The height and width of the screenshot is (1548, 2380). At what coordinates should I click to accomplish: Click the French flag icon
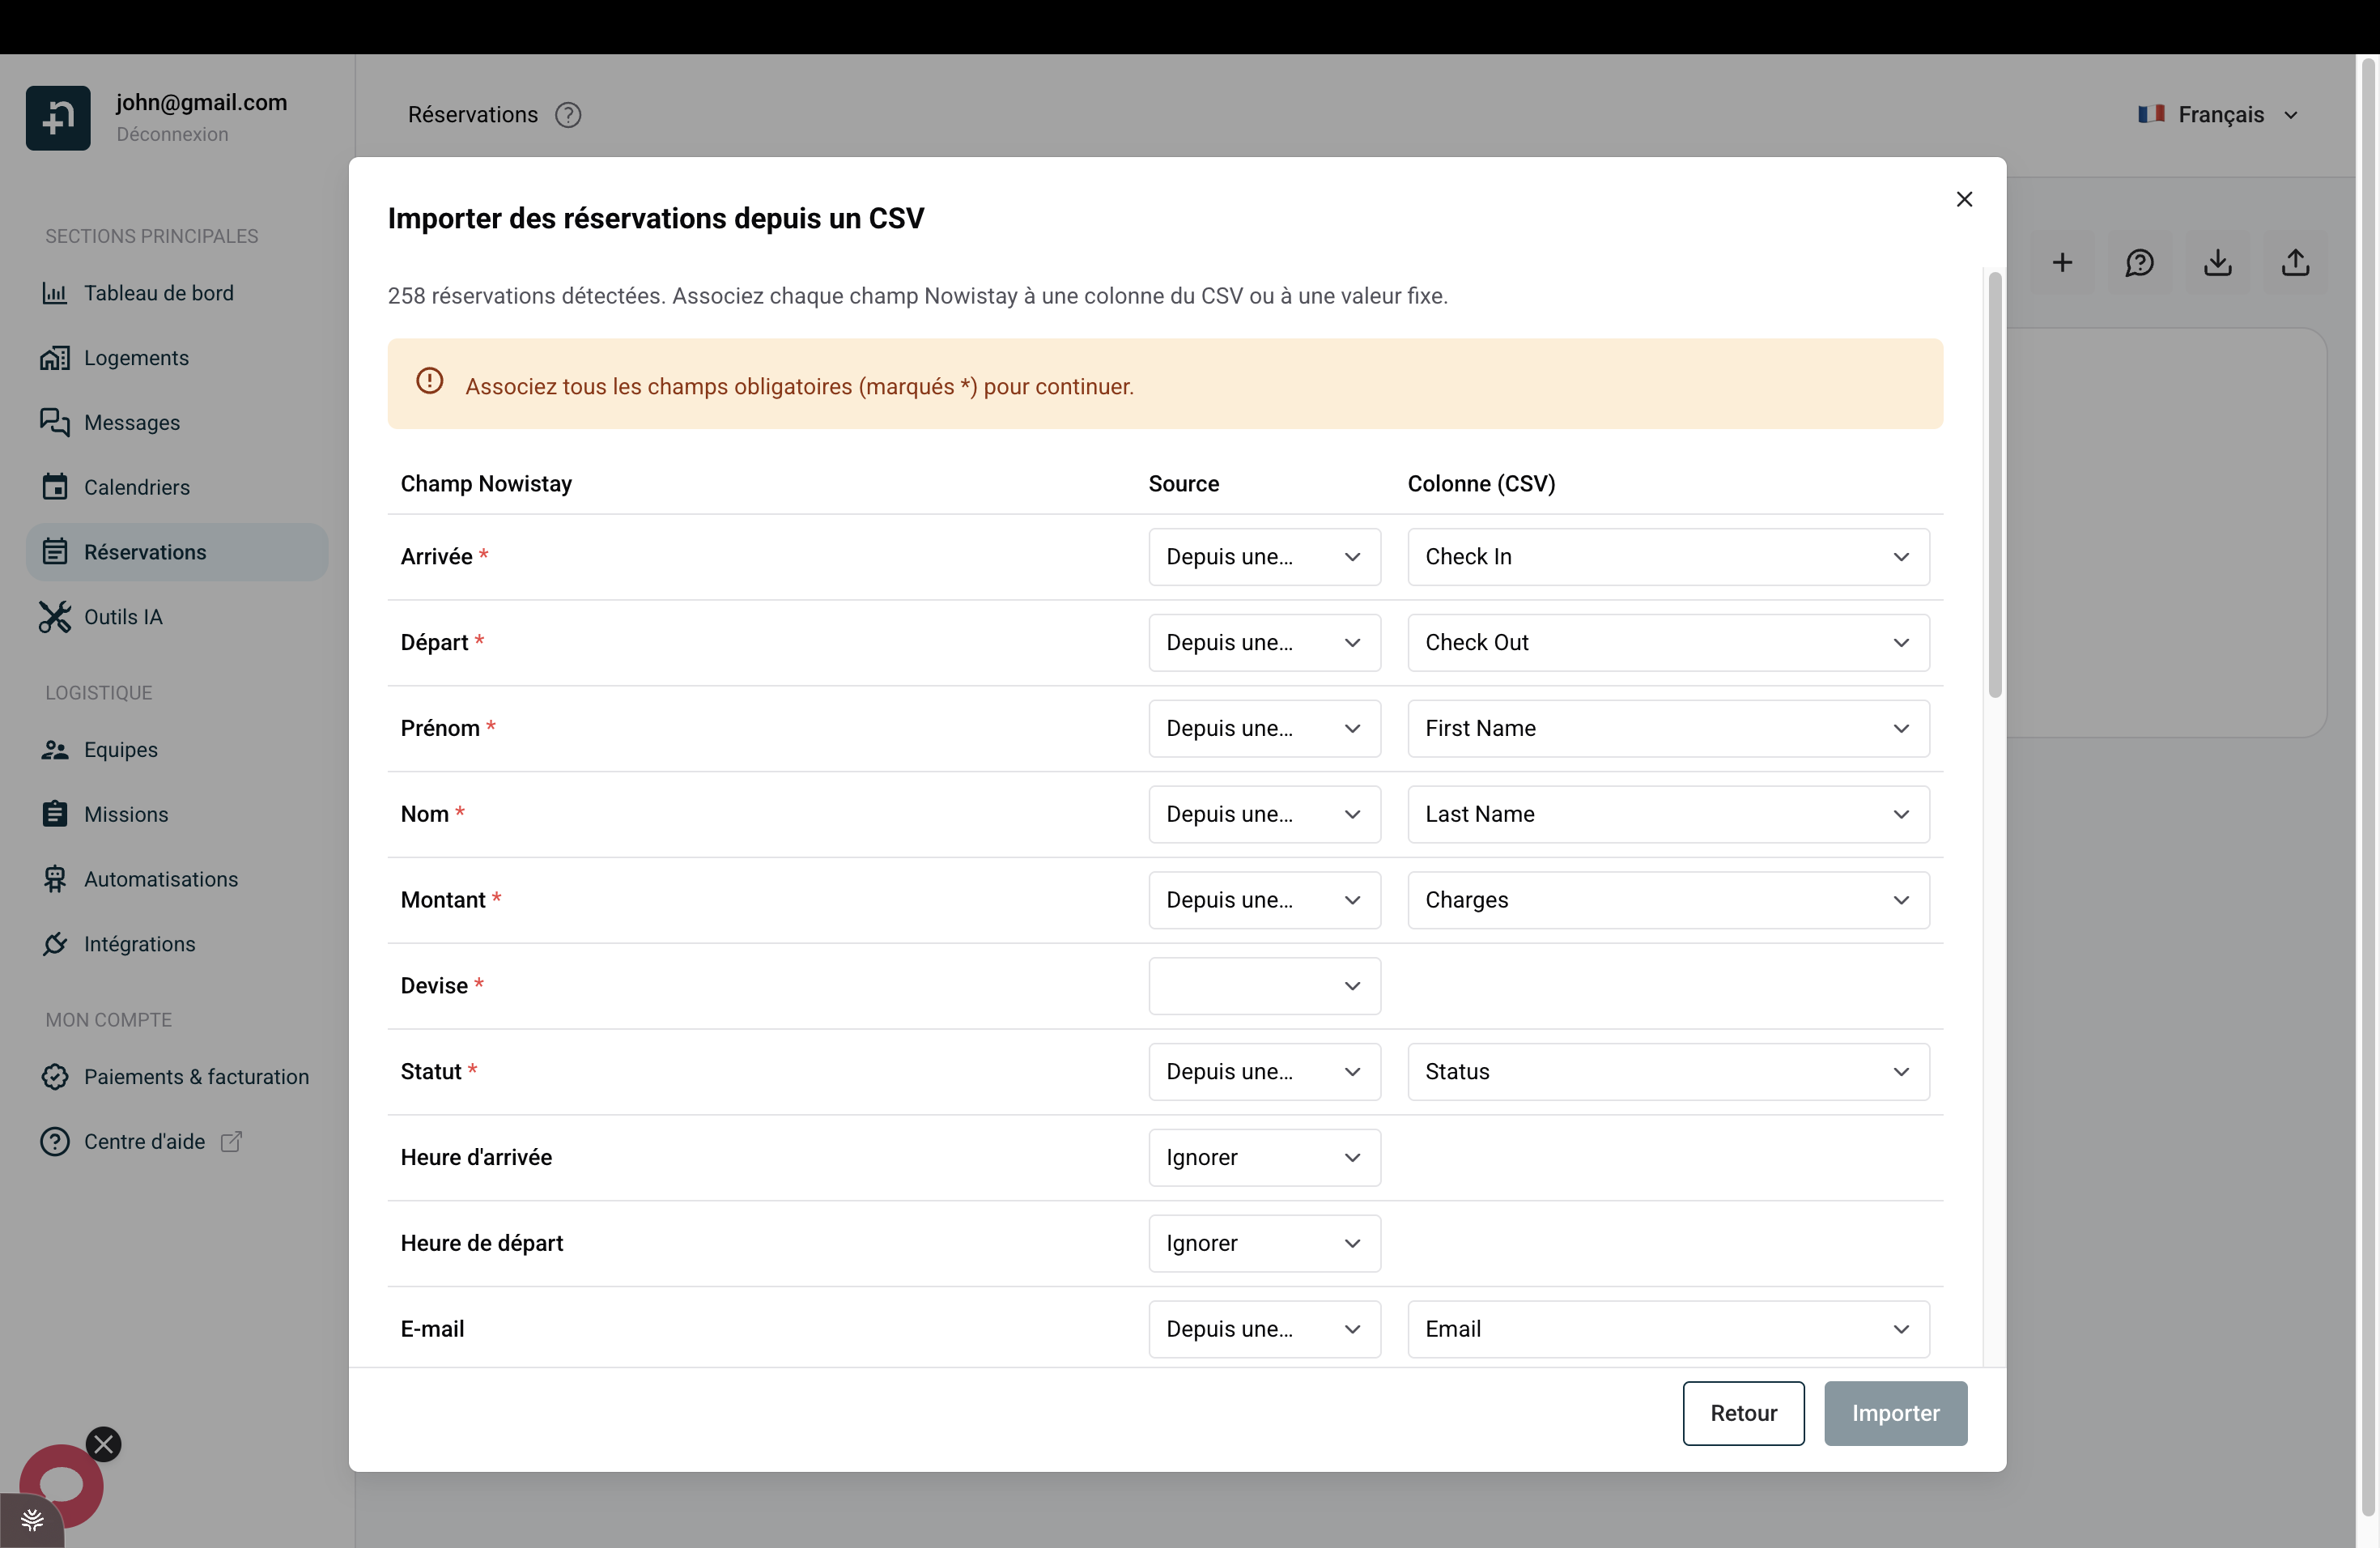2151,114
